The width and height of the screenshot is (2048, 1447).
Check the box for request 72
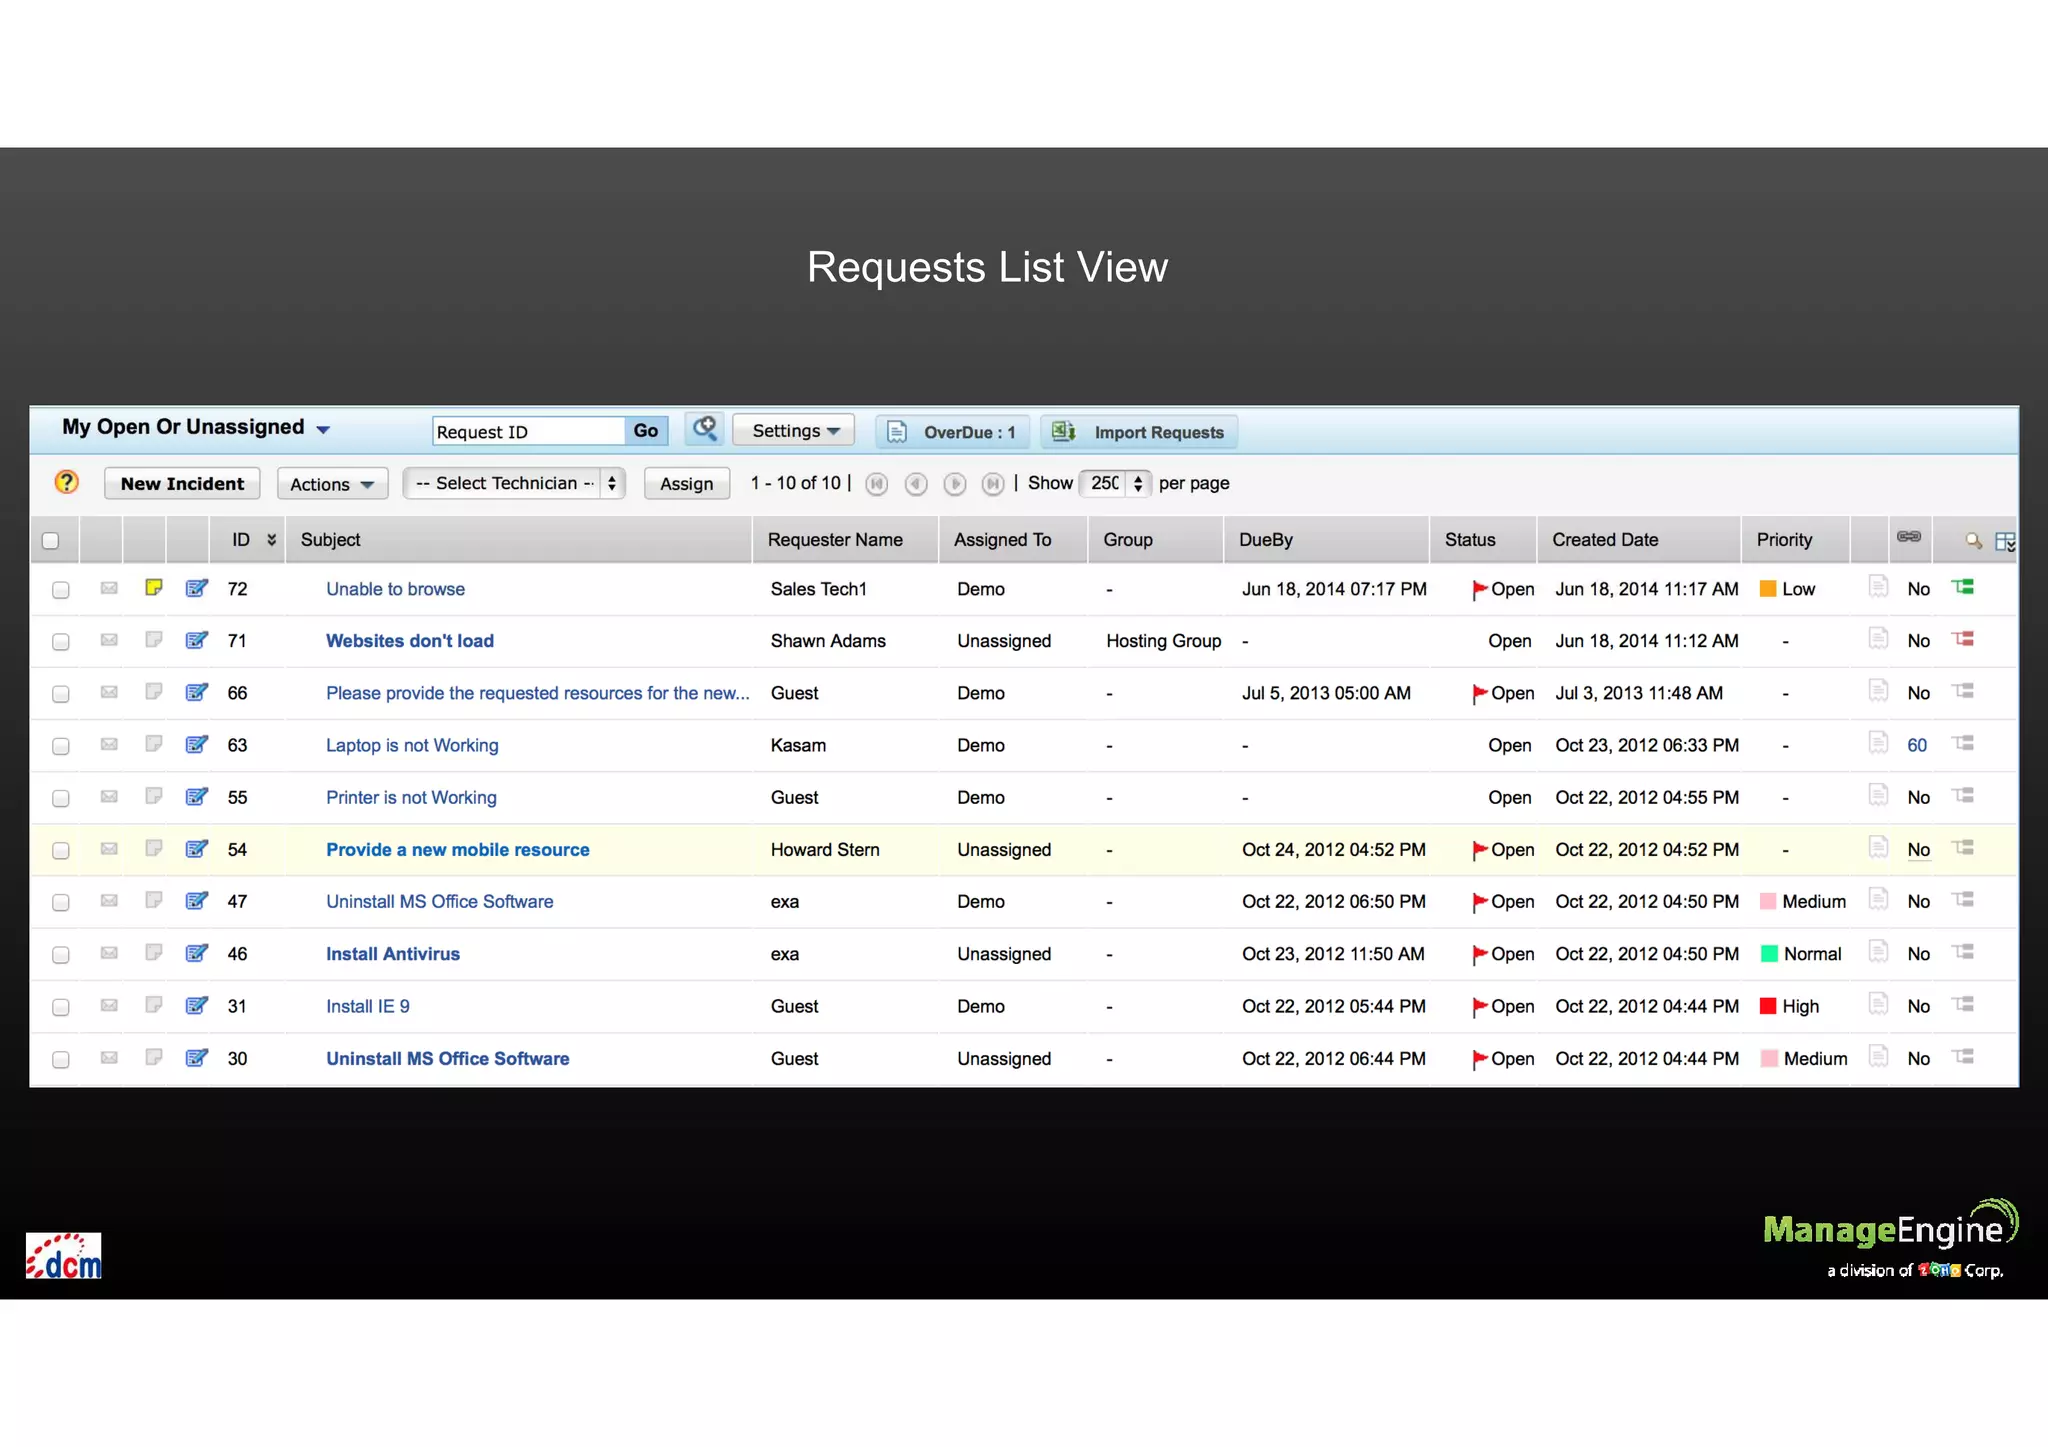click(61, 590)
